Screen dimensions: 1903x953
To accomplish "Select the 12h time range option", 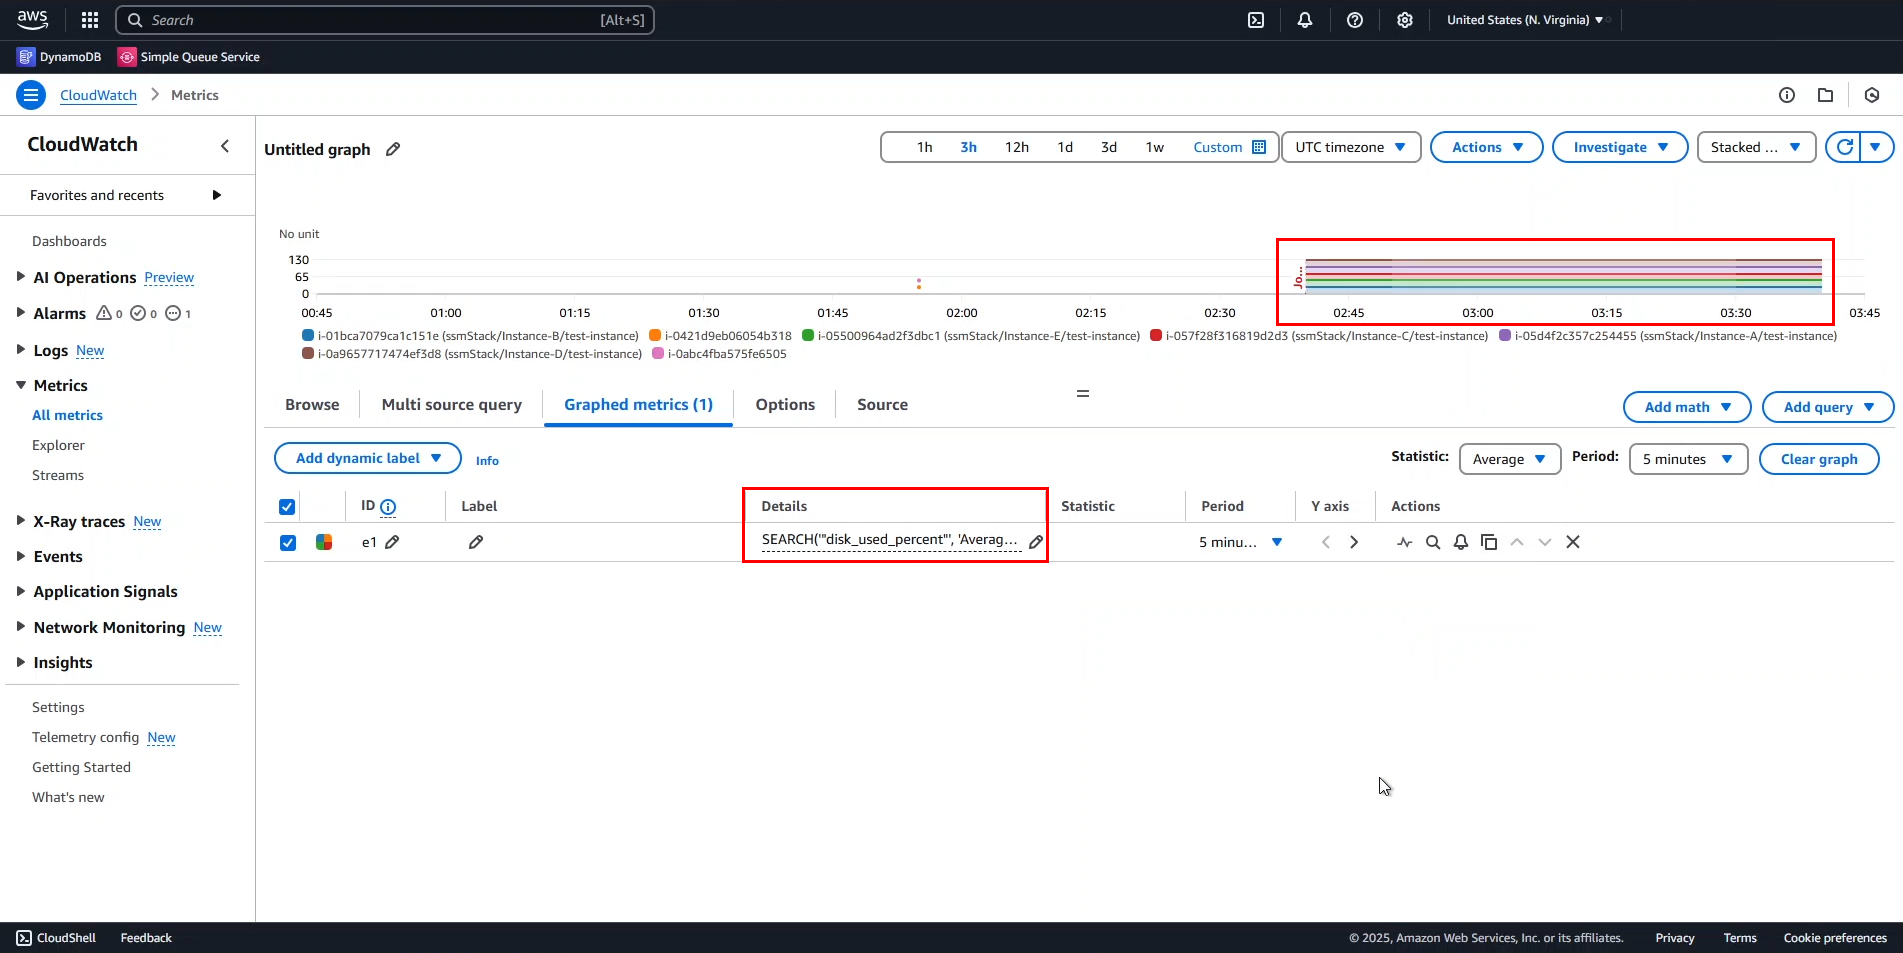I will [1016, 147].
